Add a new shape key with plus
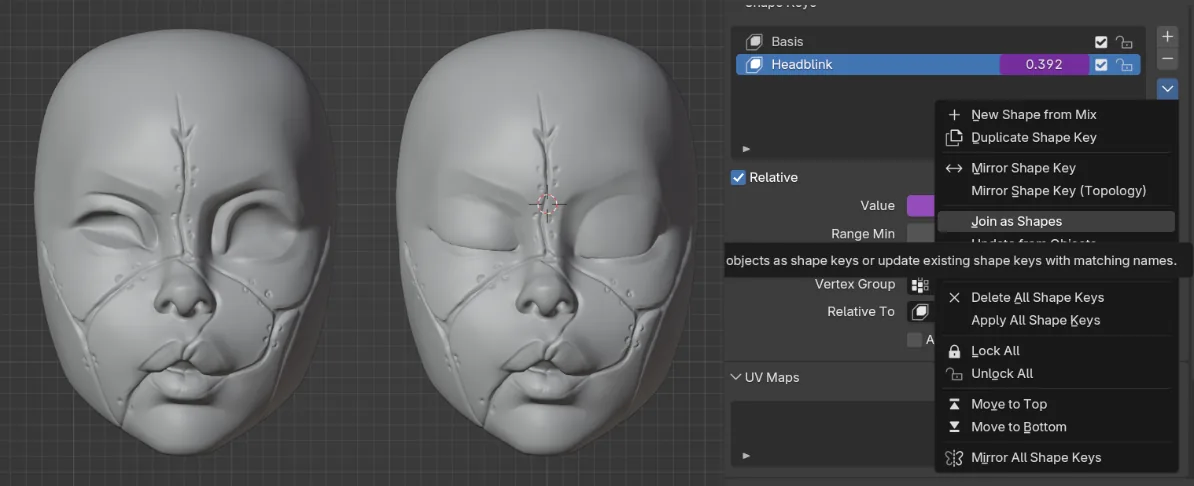Screen dimensions: 1194x486 [x=1167, y=37]
